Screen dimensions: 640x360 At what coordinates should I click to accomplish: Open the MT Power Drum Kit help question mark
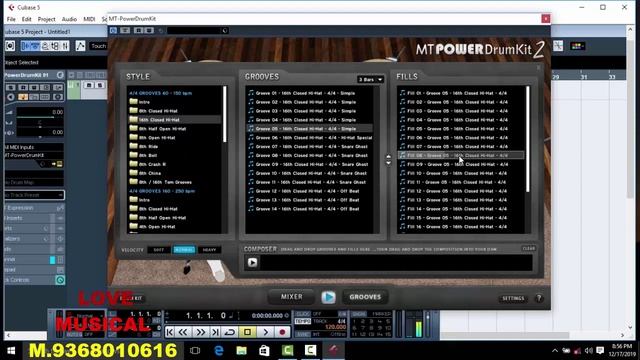pos(539,298)
